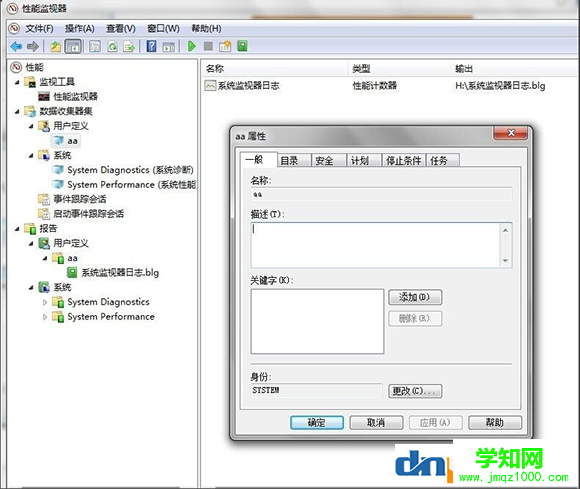Click the new data collector icon with star
Screen dimensions: 580x489
(225, 46)
